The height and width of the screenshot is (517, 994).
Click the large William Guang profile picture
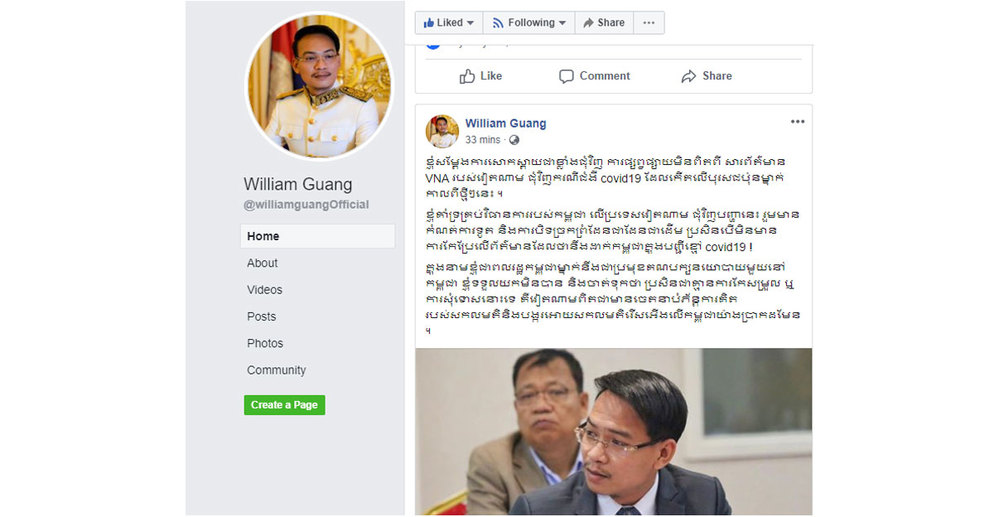(x=319, y=86)
